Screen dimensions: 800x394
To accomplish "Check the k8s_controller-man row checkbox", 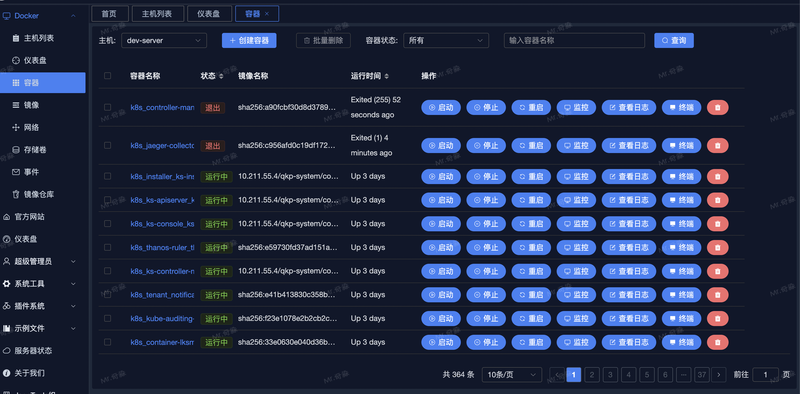I will pos(108,107).
